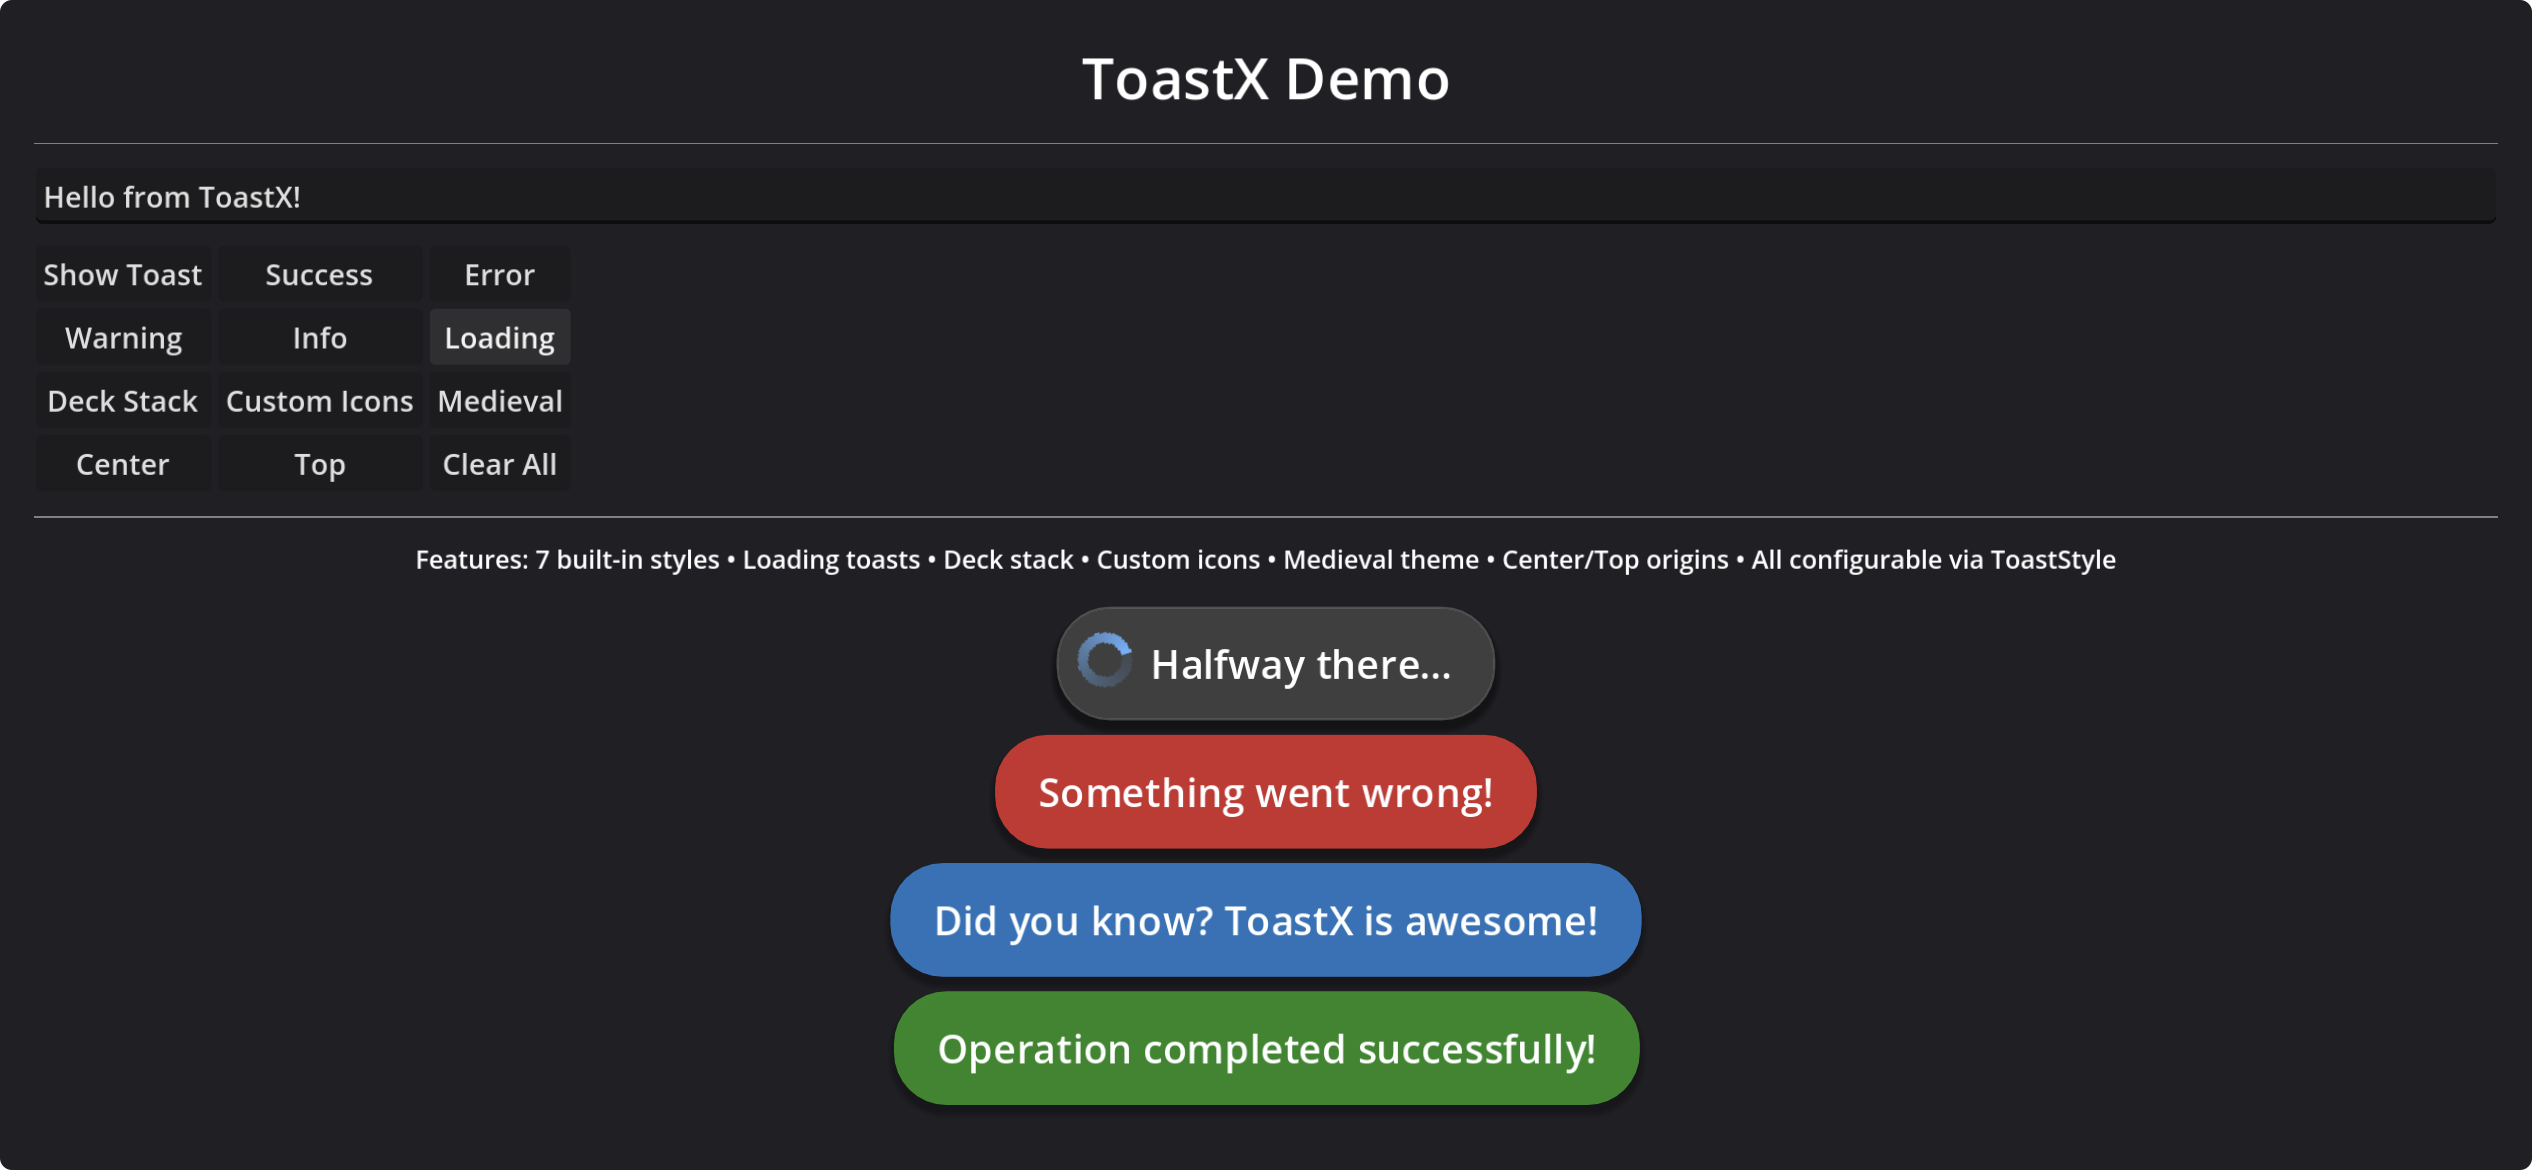This screenshot has height=1170, width=2532.
Task: Click the spinning loader icon in toast
Action: tap(1104, 661)
